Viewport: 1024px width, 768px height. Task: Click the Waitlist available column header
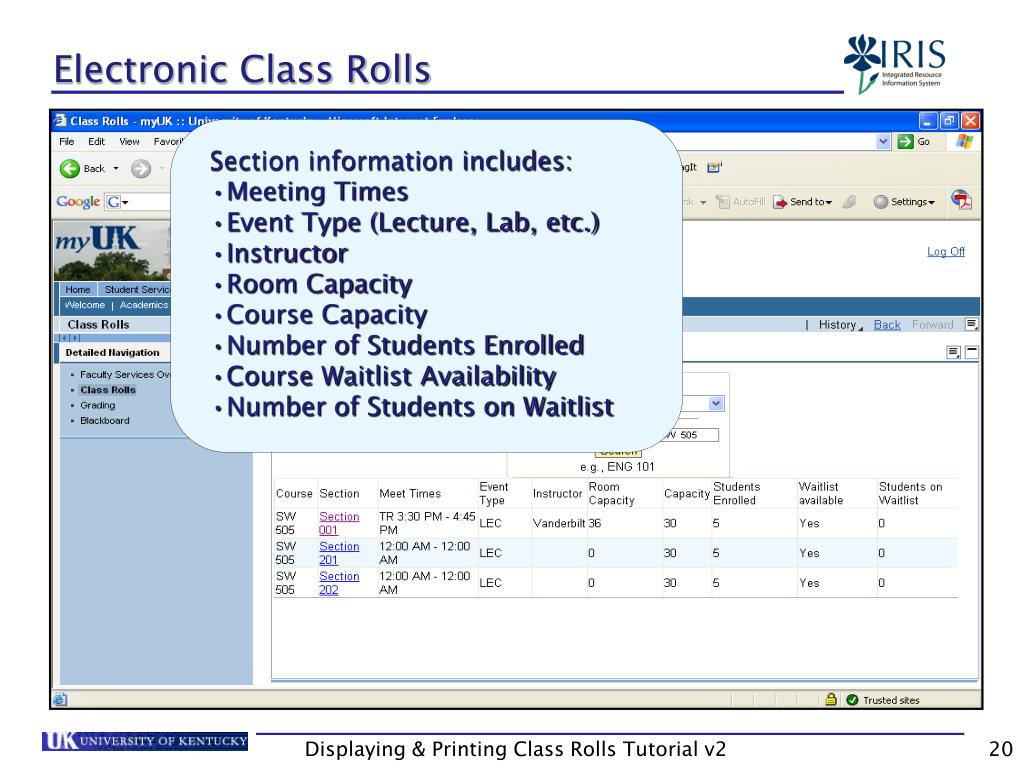click(821, 494)
